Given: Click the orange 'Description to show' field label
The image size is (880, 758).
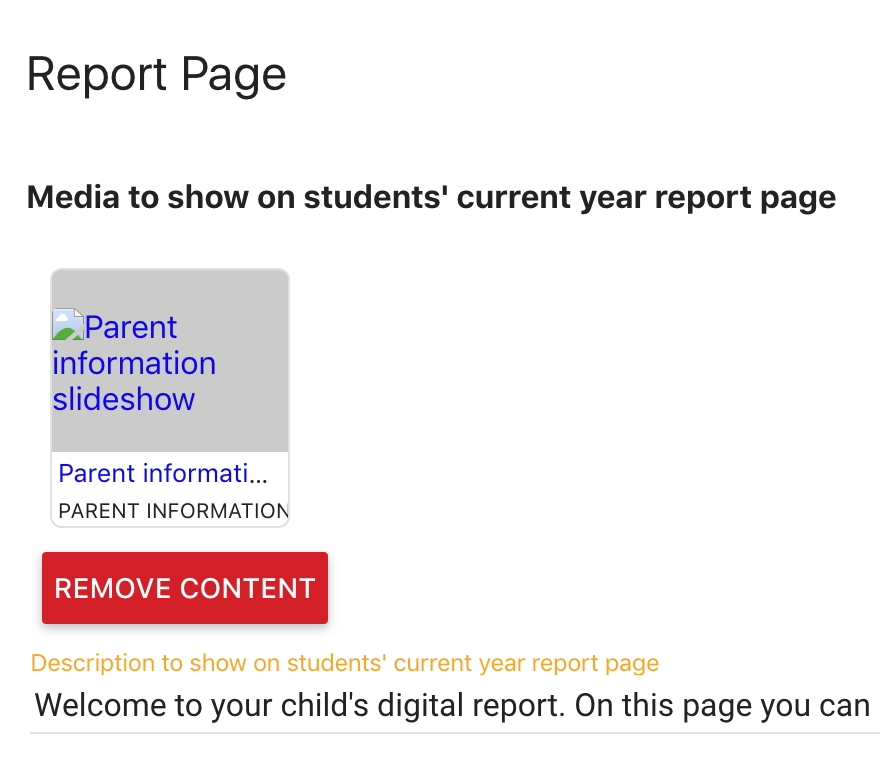Looking at the screenshot, I should click(345, 663).
